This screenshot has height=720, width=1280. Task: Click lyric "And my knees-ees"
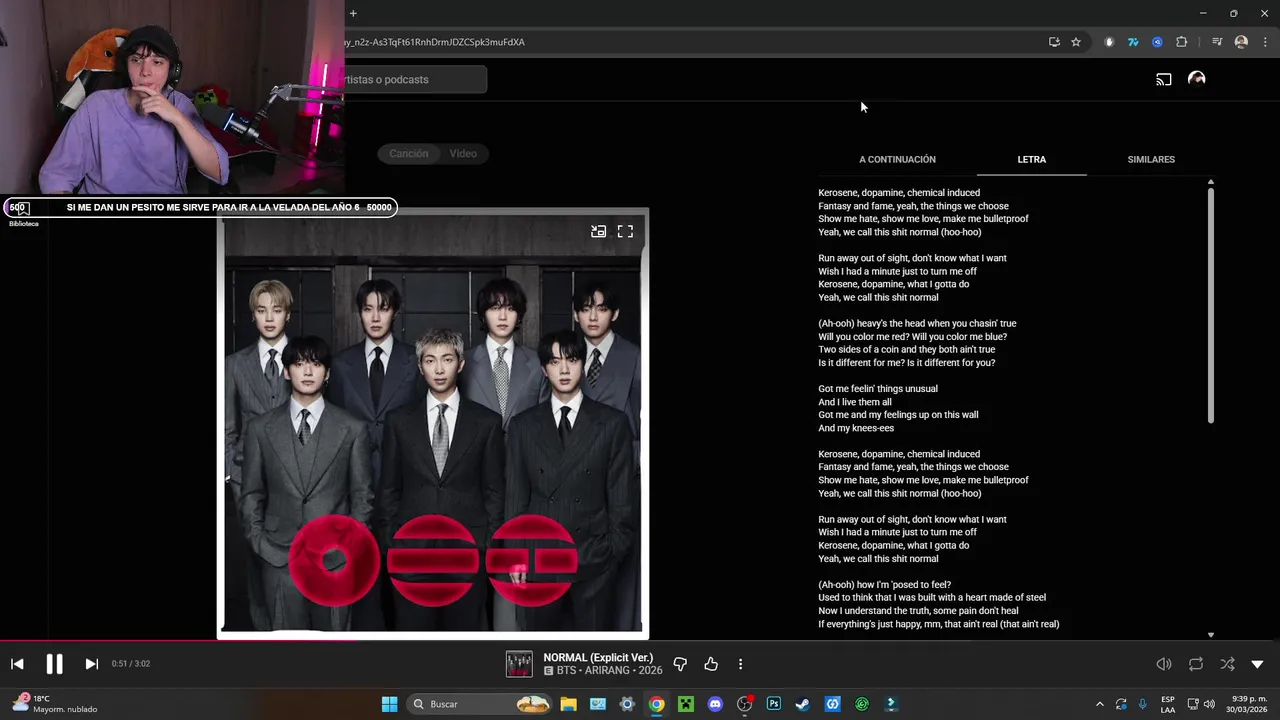coord(856,428)
